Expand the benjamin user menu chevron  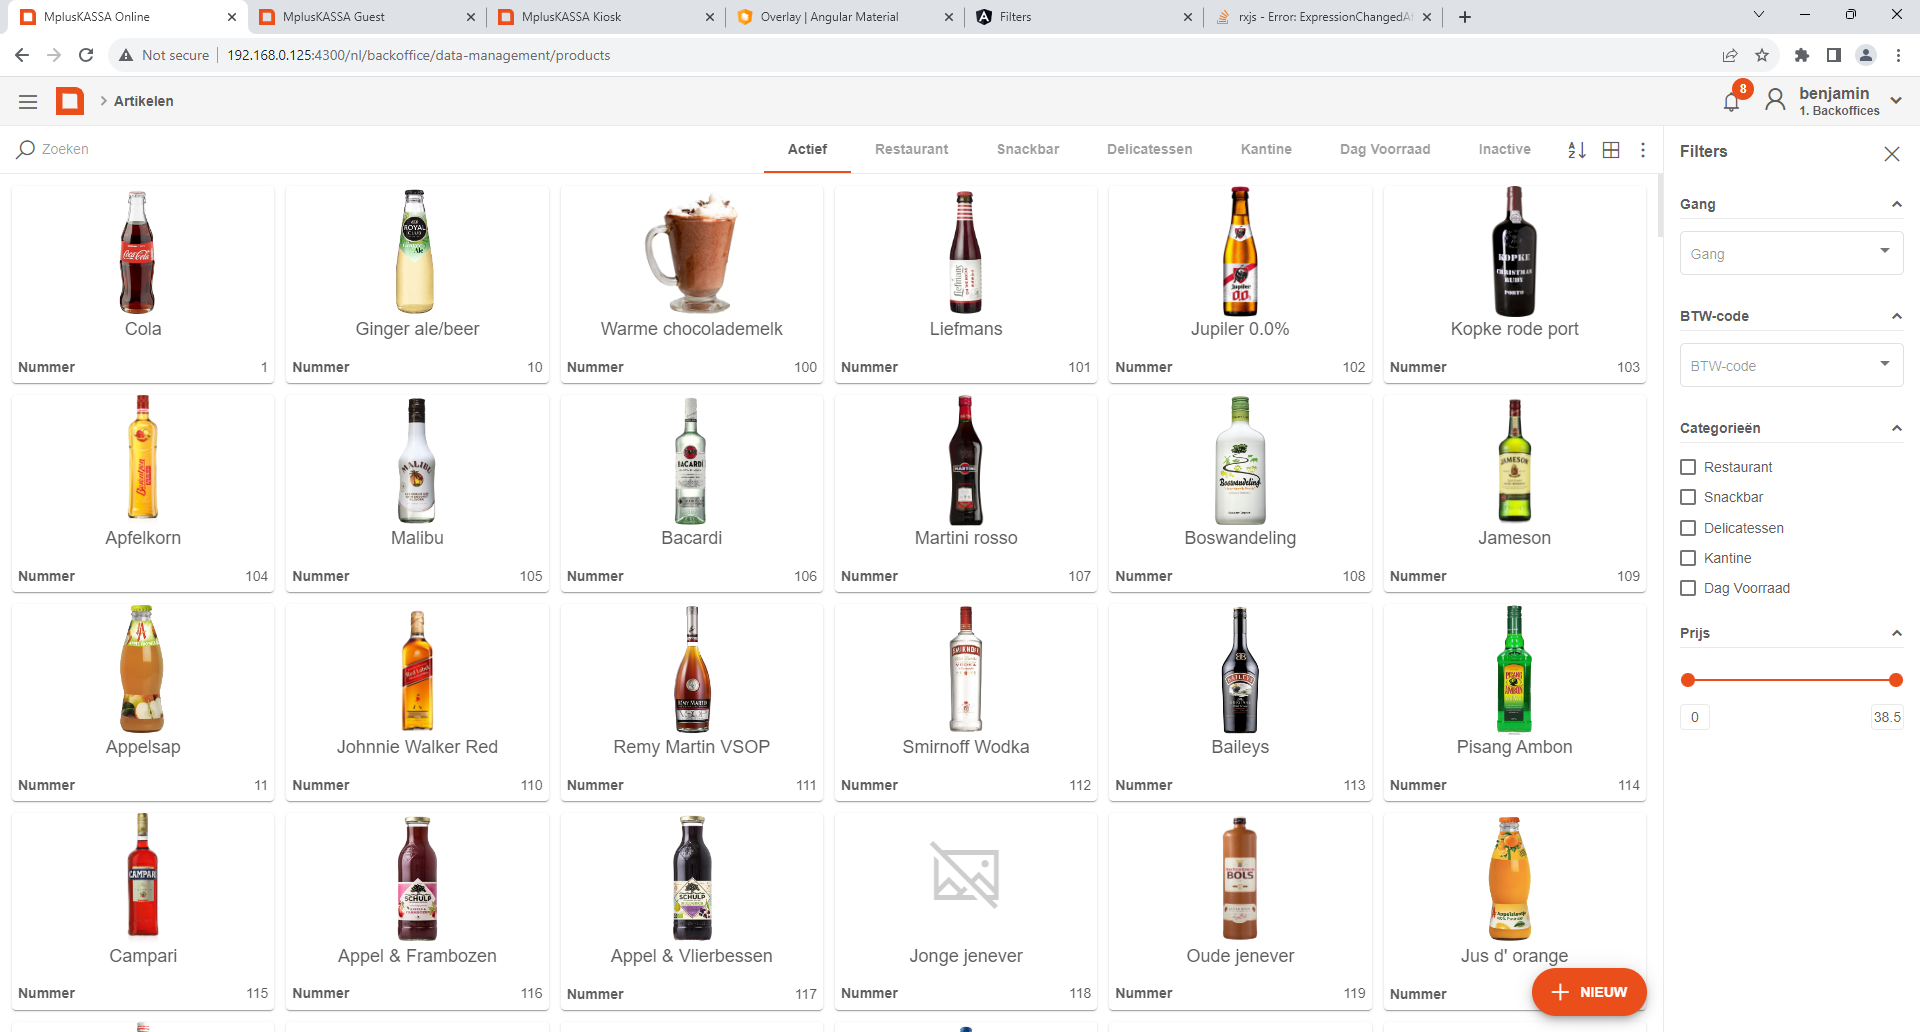tap(1896, 100)
